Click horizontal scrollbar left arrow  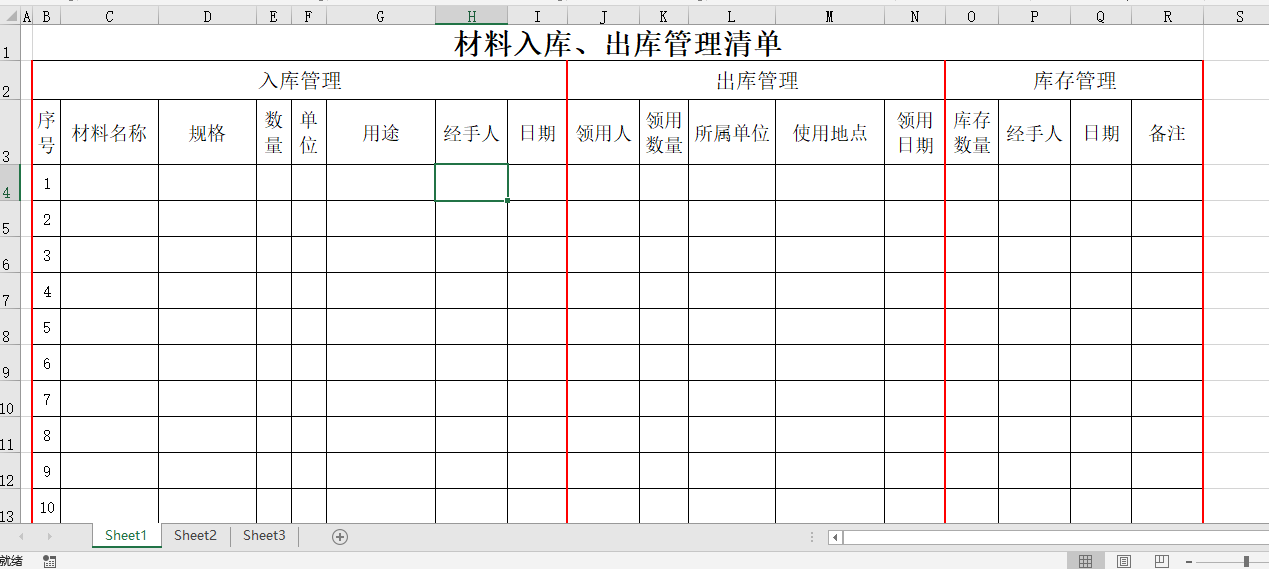[835, 537]
